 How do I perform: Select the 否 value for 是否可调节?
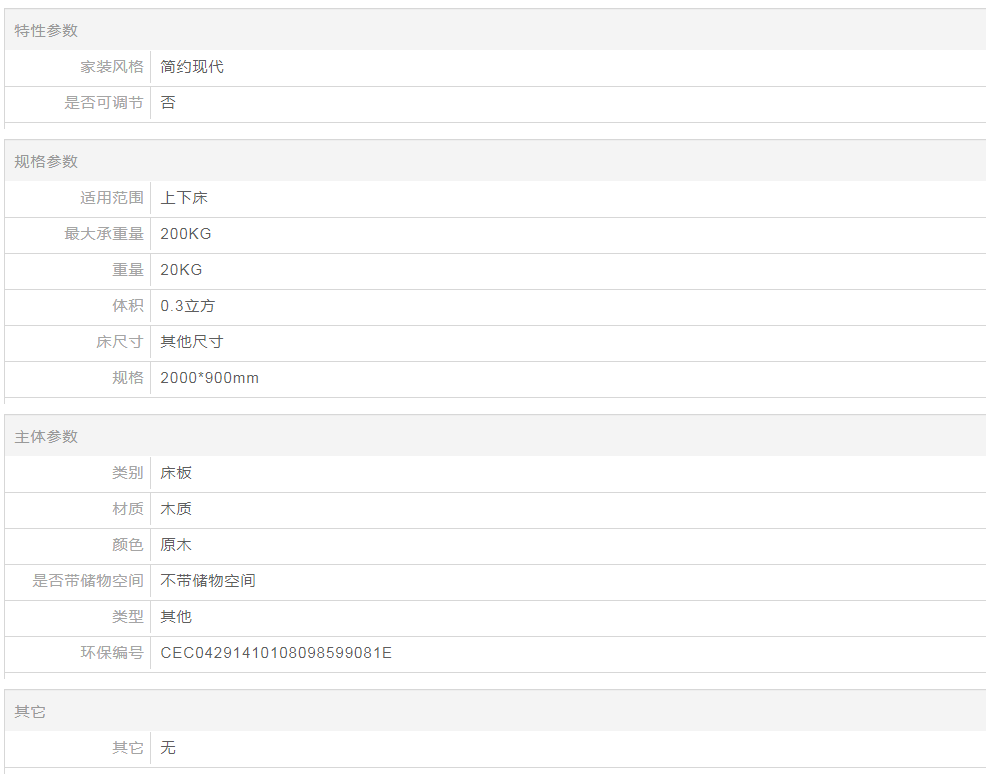tap(168, 103)
